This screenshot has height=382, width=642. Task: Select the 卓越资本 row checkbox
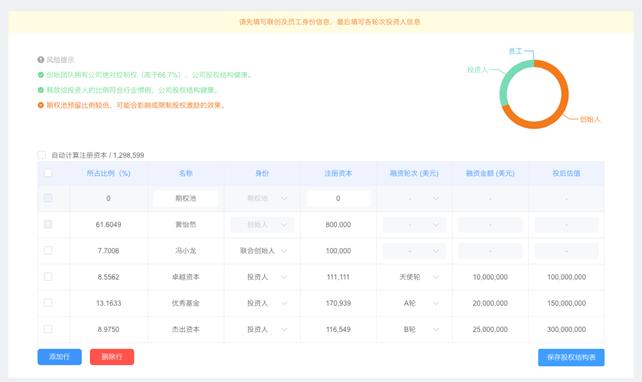[x=48, y=277]
